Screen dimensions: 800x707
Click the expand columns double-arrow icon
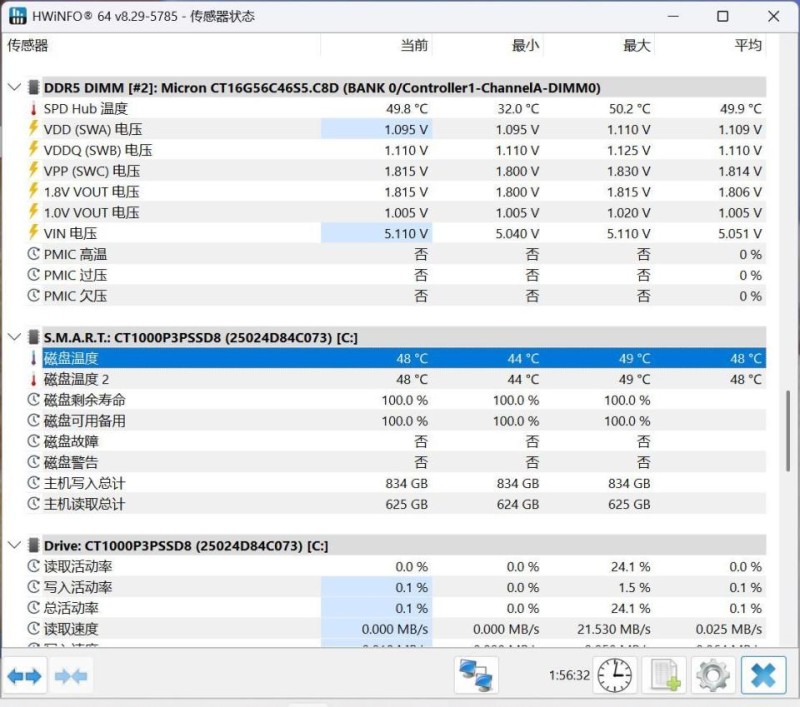[x=25, y=676]
